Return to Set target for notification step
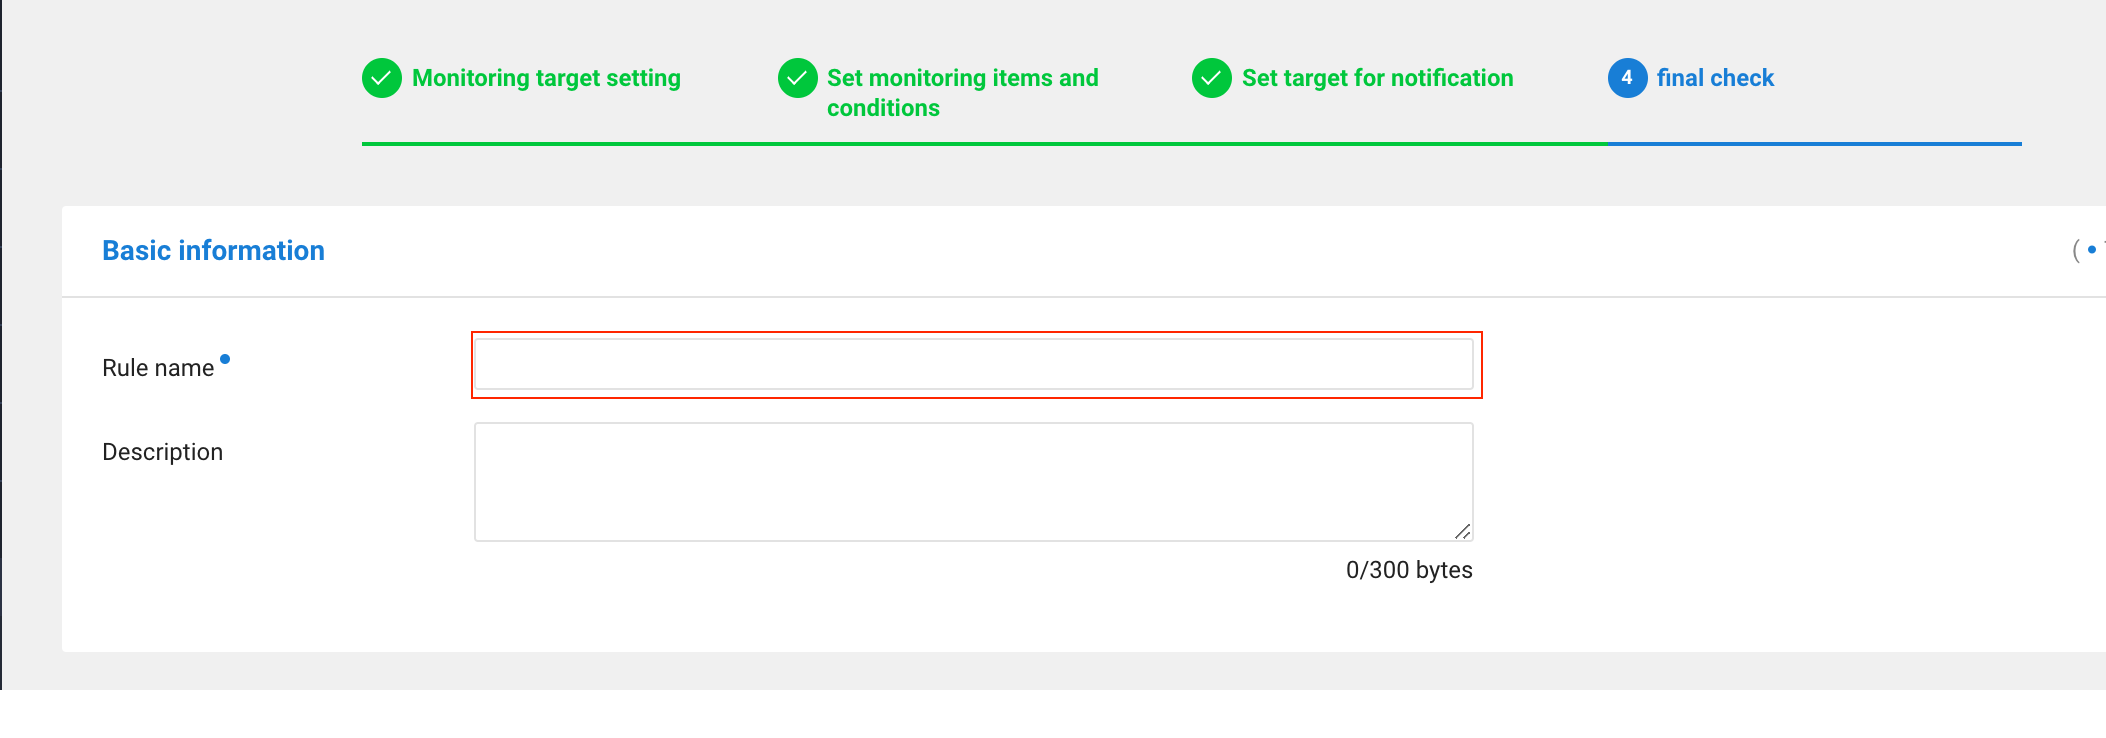The width and height of the screenshot is (2106, 738). (x=1377, y=78)
